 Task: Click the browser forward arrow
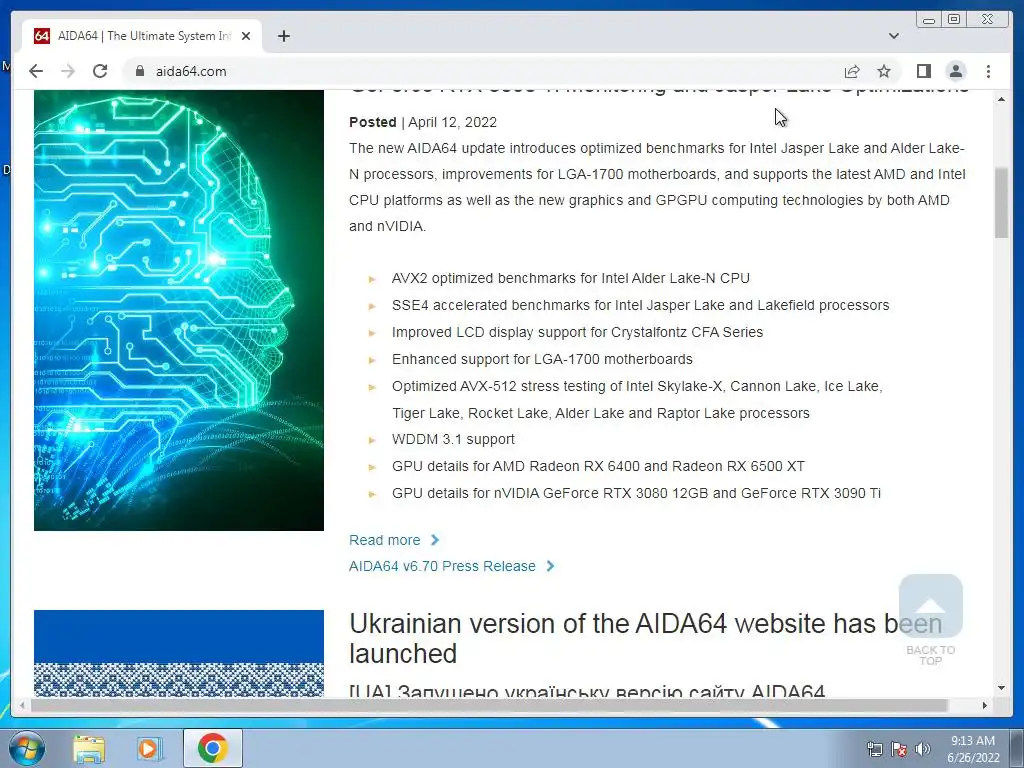(x=68, y=71)
